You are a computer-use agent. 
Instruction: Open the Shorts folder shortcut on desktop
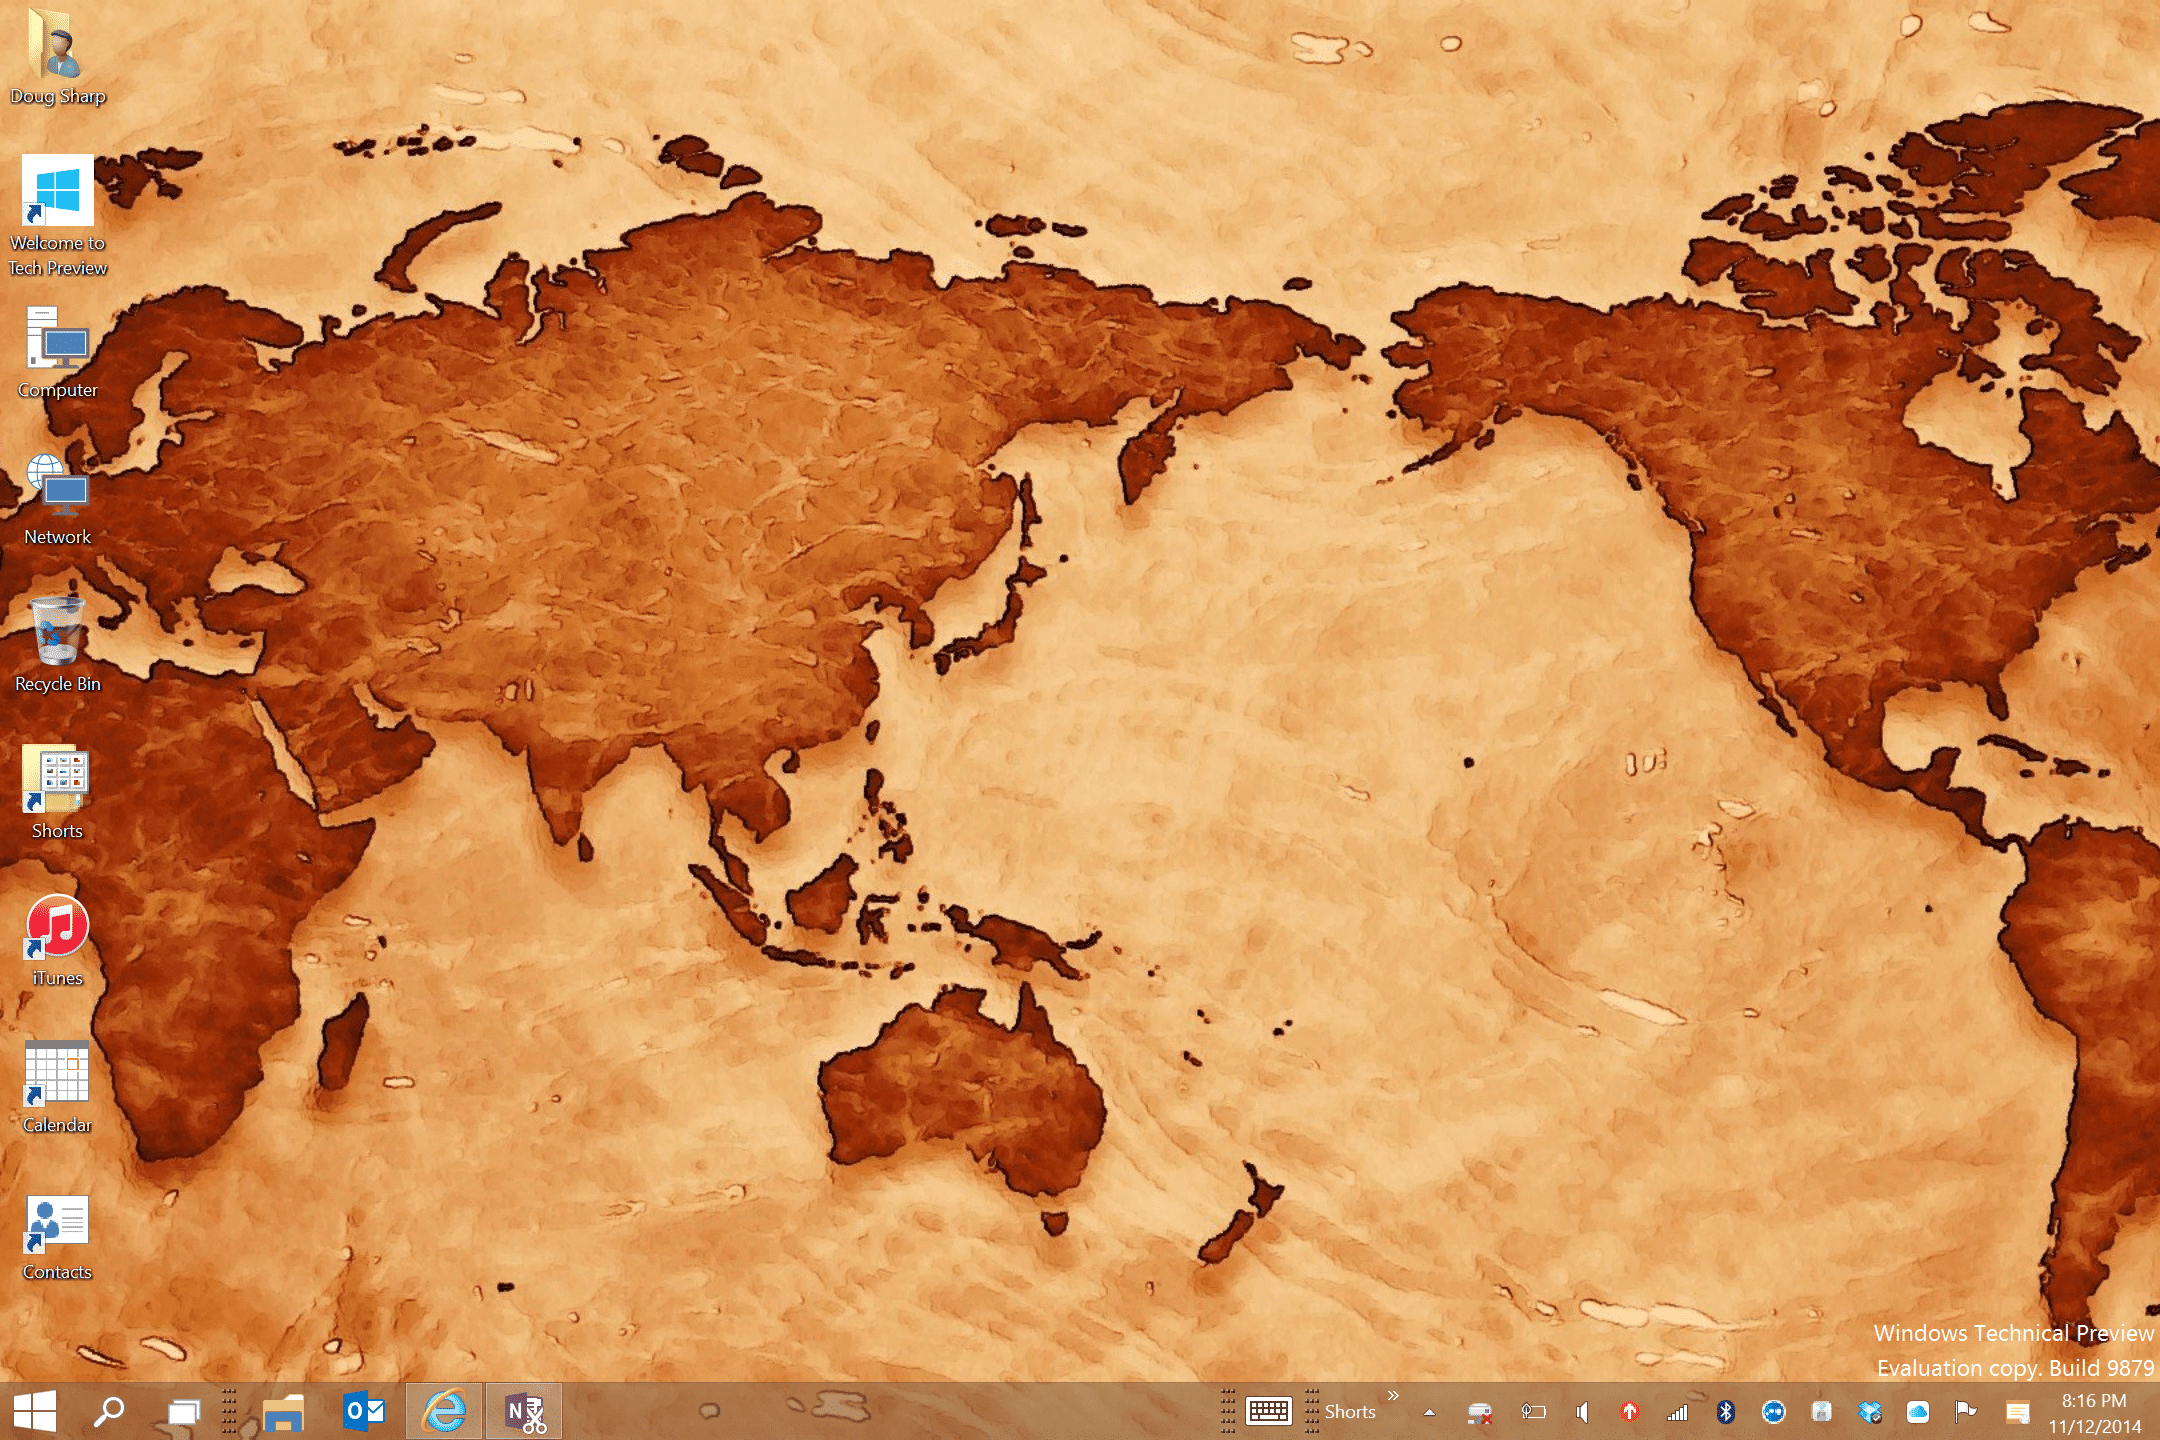(x=57, y=778)
